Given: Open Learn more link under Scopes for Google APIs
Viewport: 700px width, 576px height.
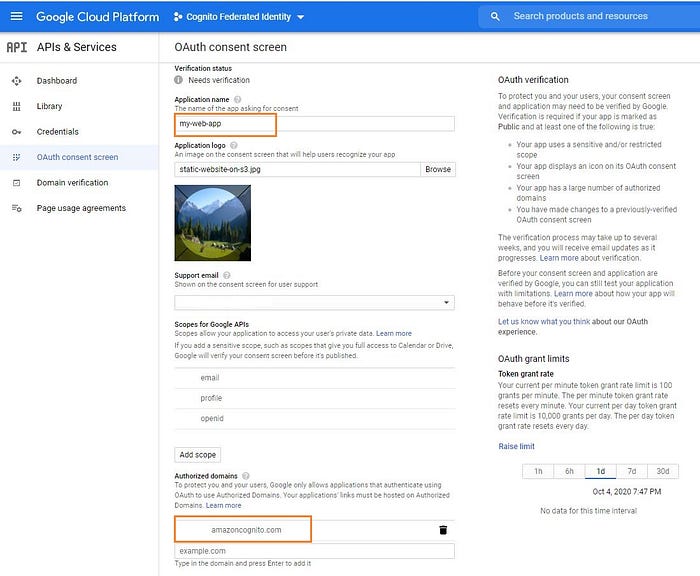Looking at the screenshot, I should pos(394,334).
